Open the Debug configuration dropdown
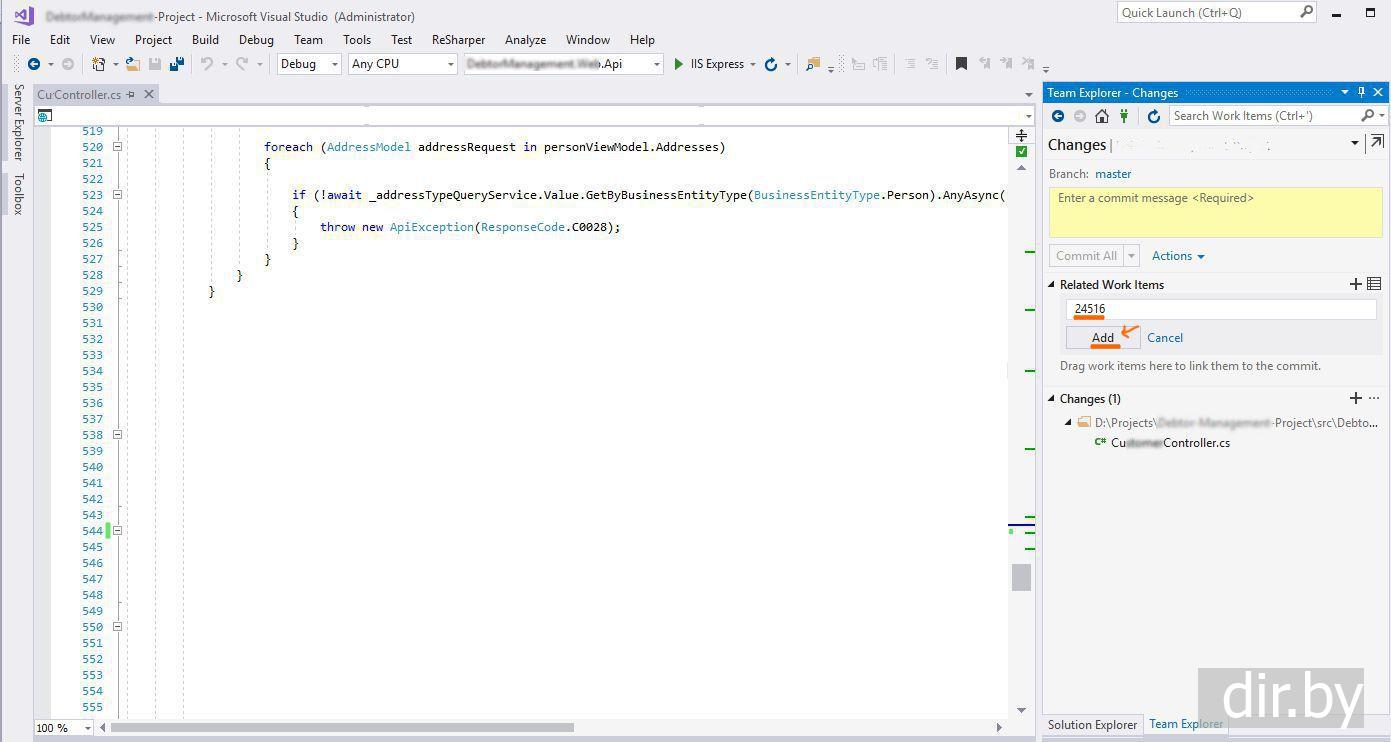Image resolution: width=1391 pixels, height=742 pixels. tap(310, 64)
